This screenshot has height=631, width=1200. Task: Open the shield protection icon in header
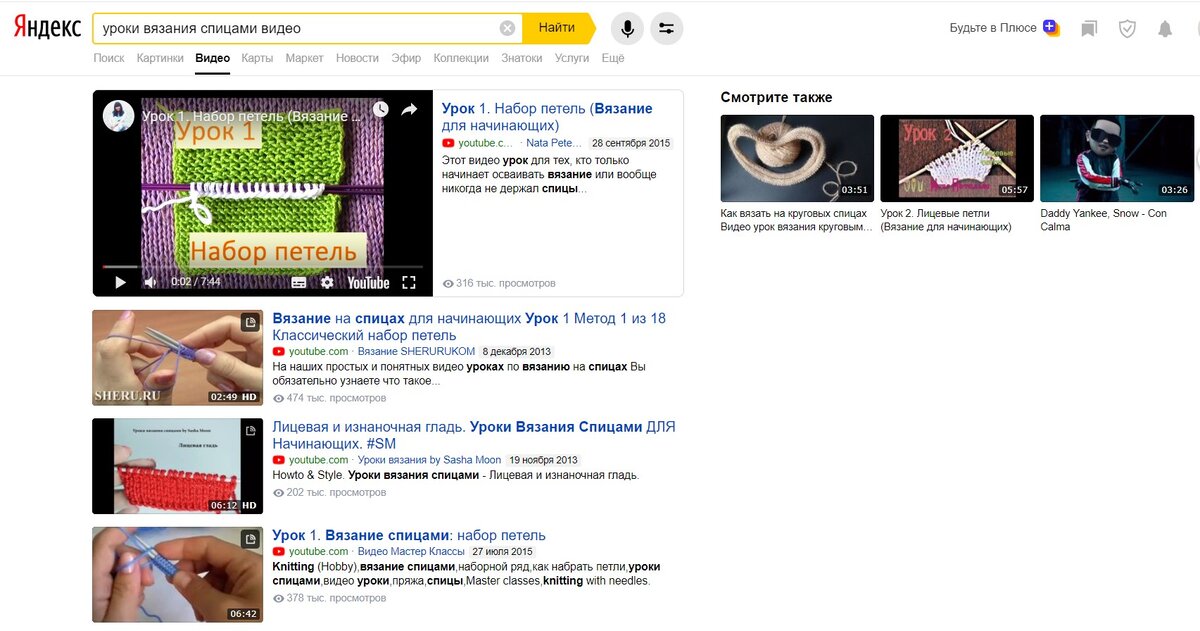click(x=1127, y=28)
